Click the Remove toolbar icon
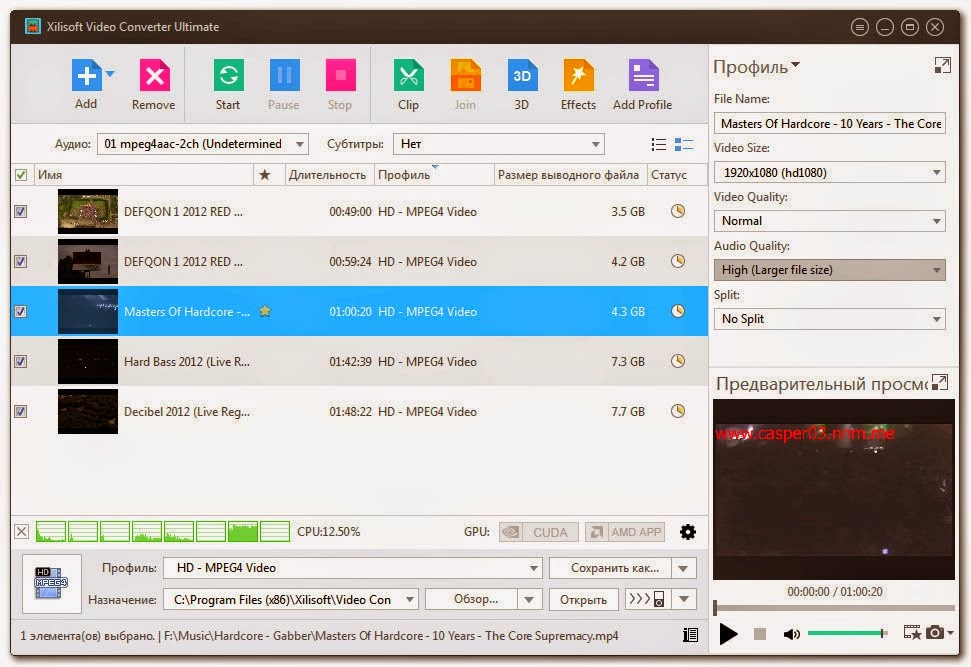The width and height of the screenshot is (971, 667). (154, 76)
